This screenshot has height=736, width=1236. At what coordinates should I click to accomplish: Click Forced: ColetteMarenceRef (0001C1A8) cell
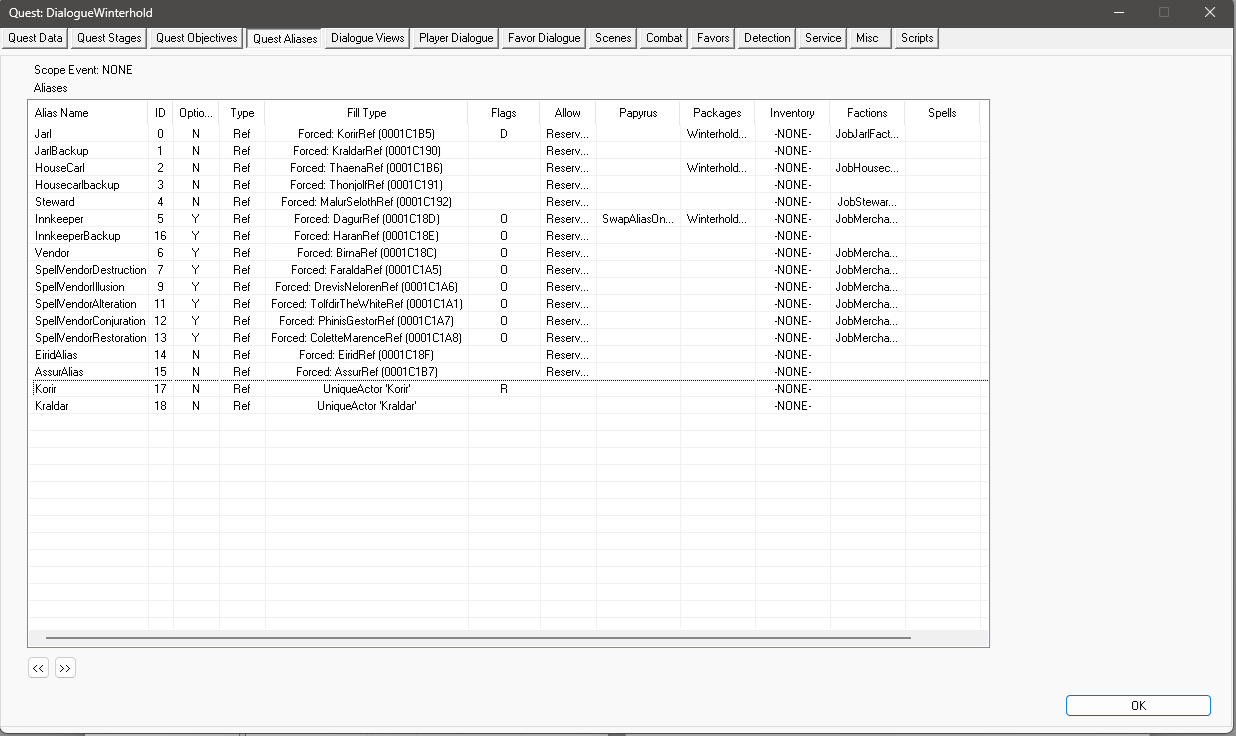tap(367, 338)
